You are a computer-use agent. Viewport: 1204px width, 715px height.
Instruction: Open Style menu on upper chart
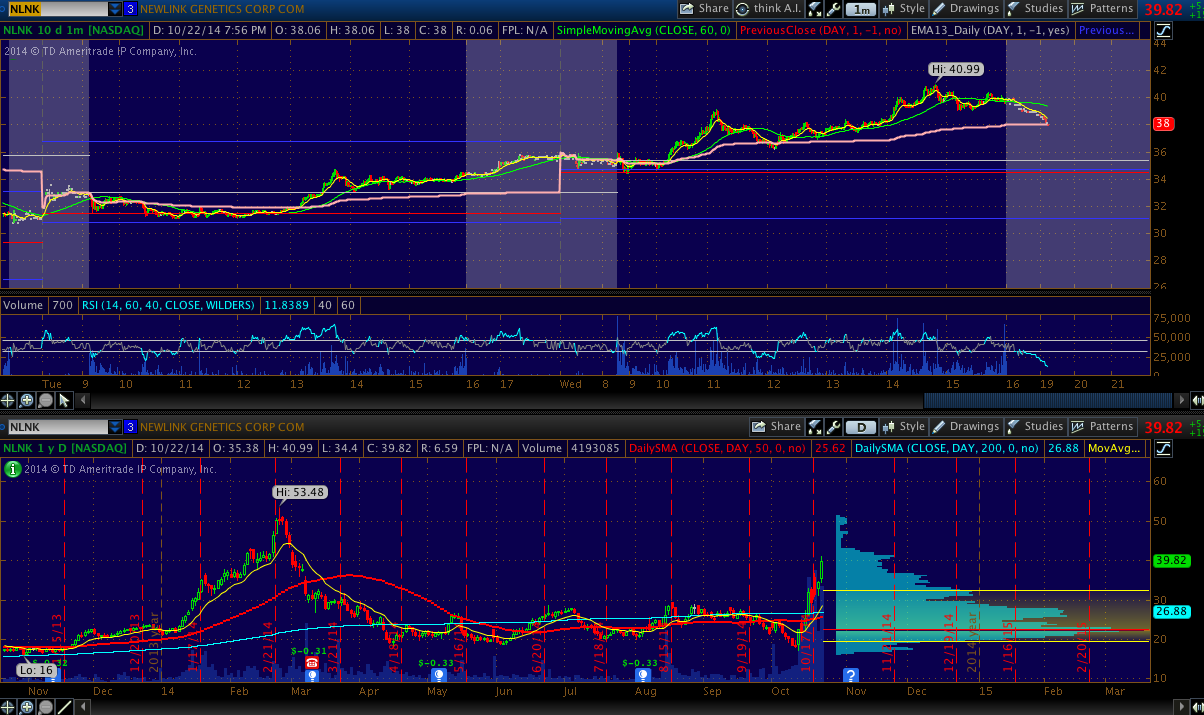tap(904, 9)
